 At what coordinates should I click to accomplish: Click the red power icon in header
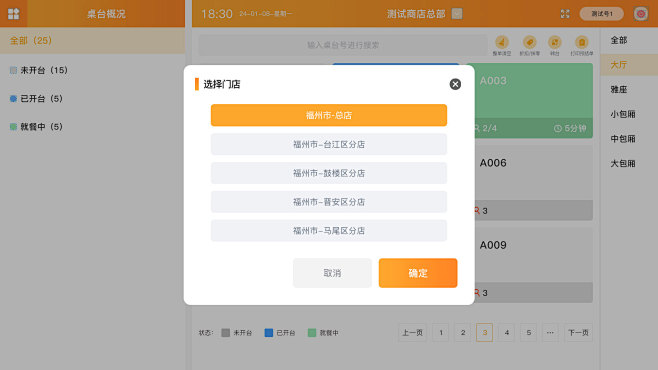[641, 14]
